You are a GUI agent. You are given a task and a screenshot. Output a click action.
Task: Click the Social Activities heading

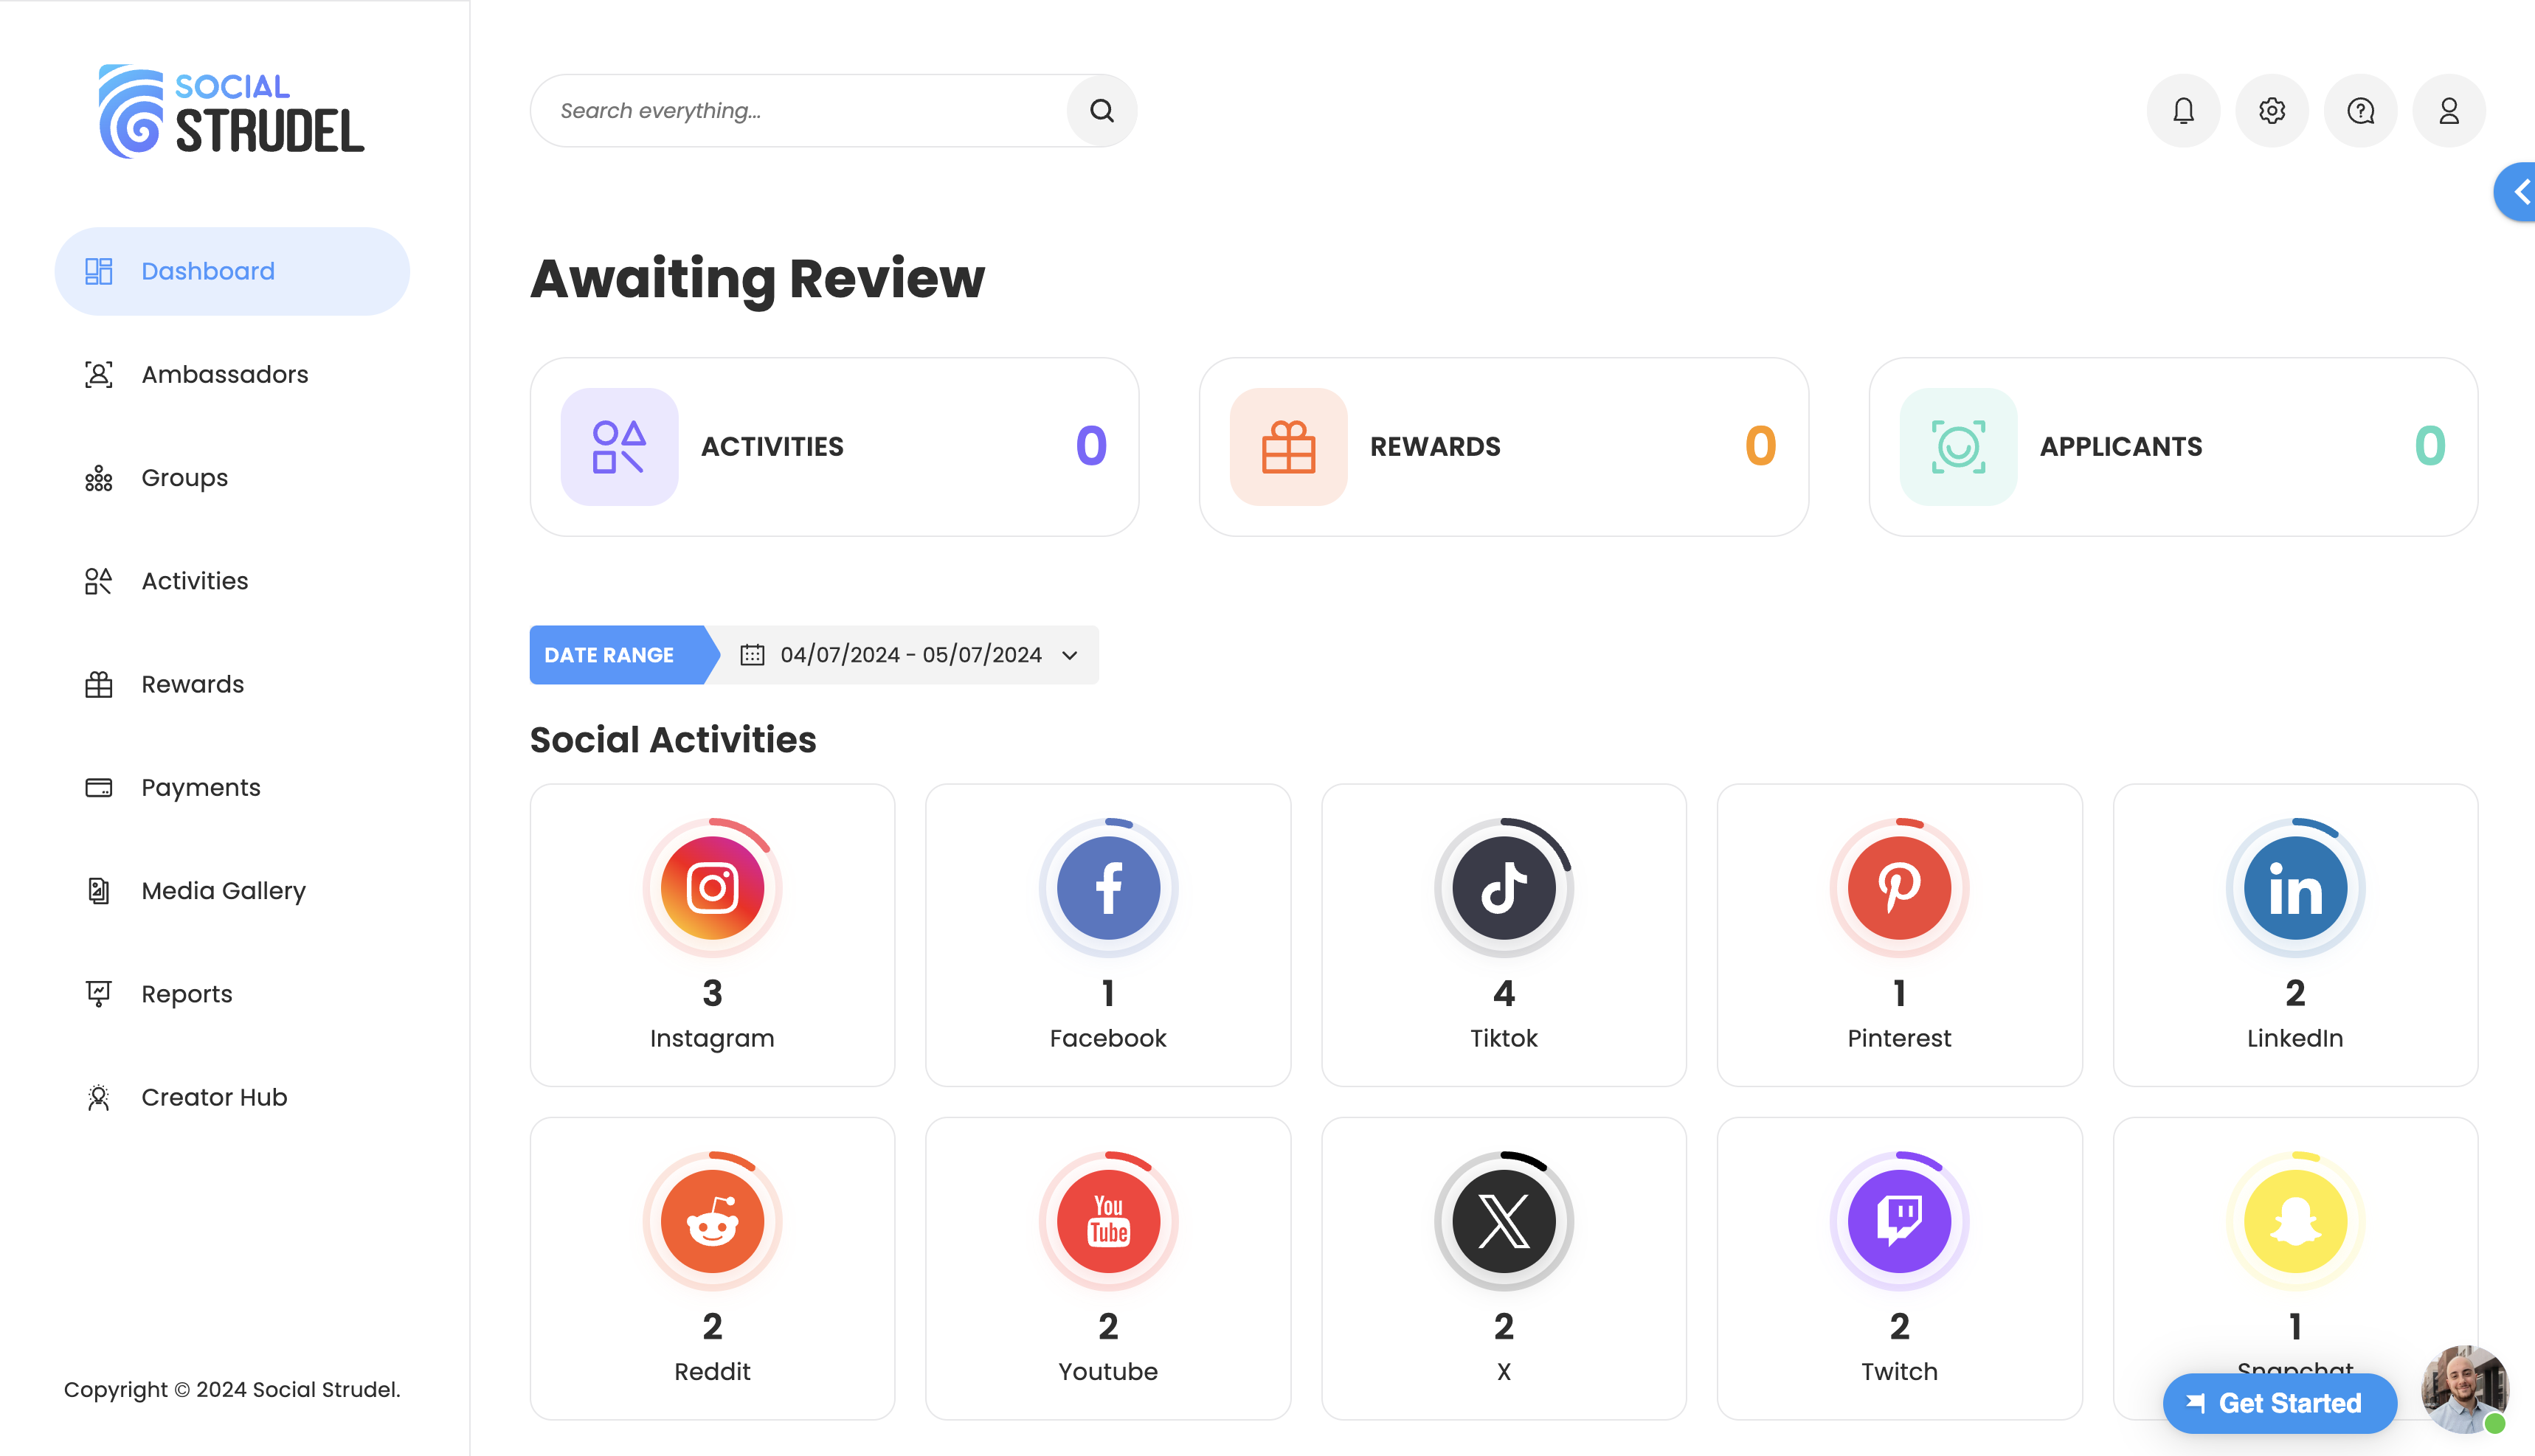tap(673, 740)
